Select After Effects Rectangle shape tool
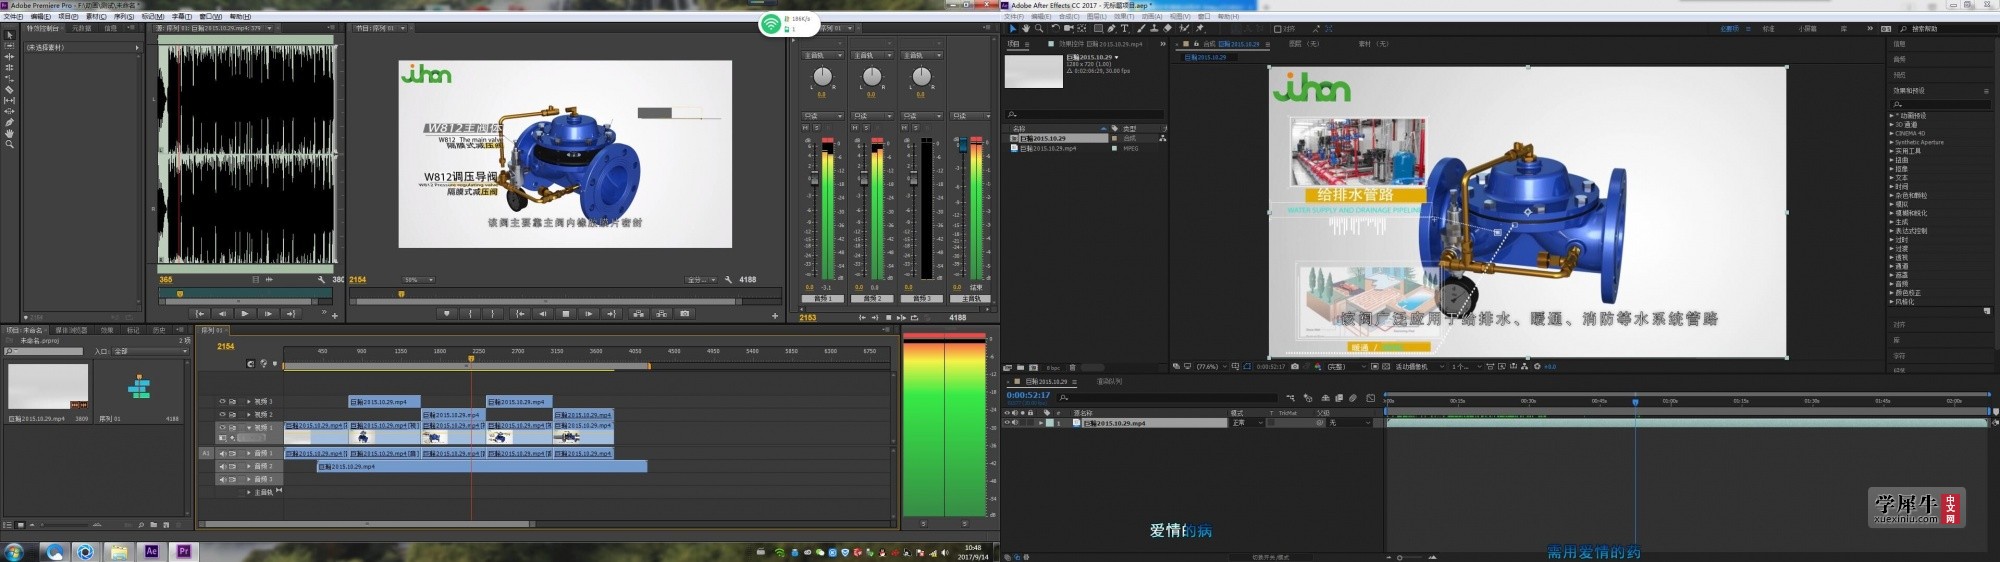Viewport: 2000px width, 562px height. point(1098,28)
